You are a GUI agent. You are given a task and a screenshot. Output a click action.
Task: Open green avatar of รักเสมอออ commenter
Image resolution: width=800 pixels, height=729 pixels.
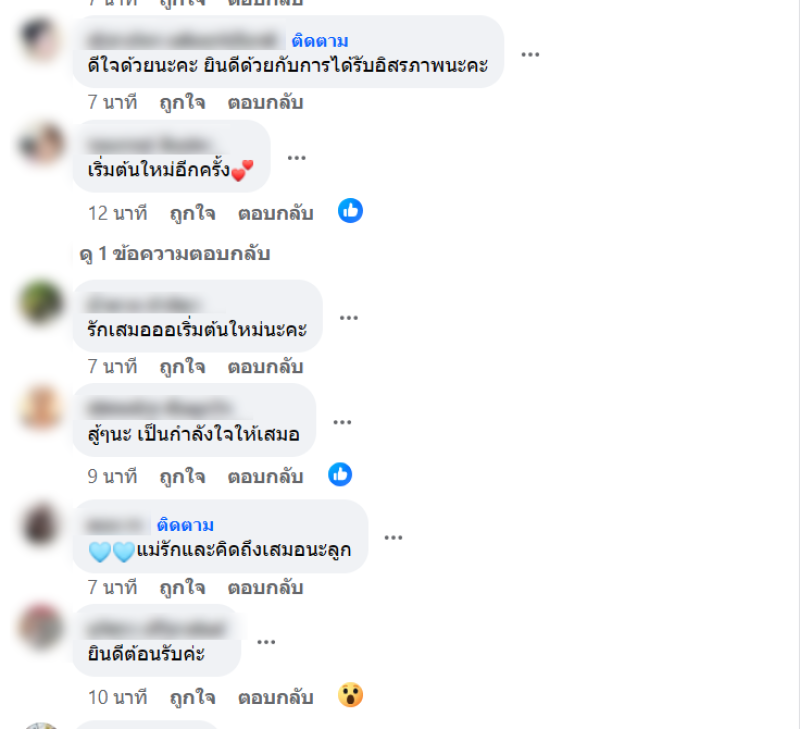pos(41,303)
